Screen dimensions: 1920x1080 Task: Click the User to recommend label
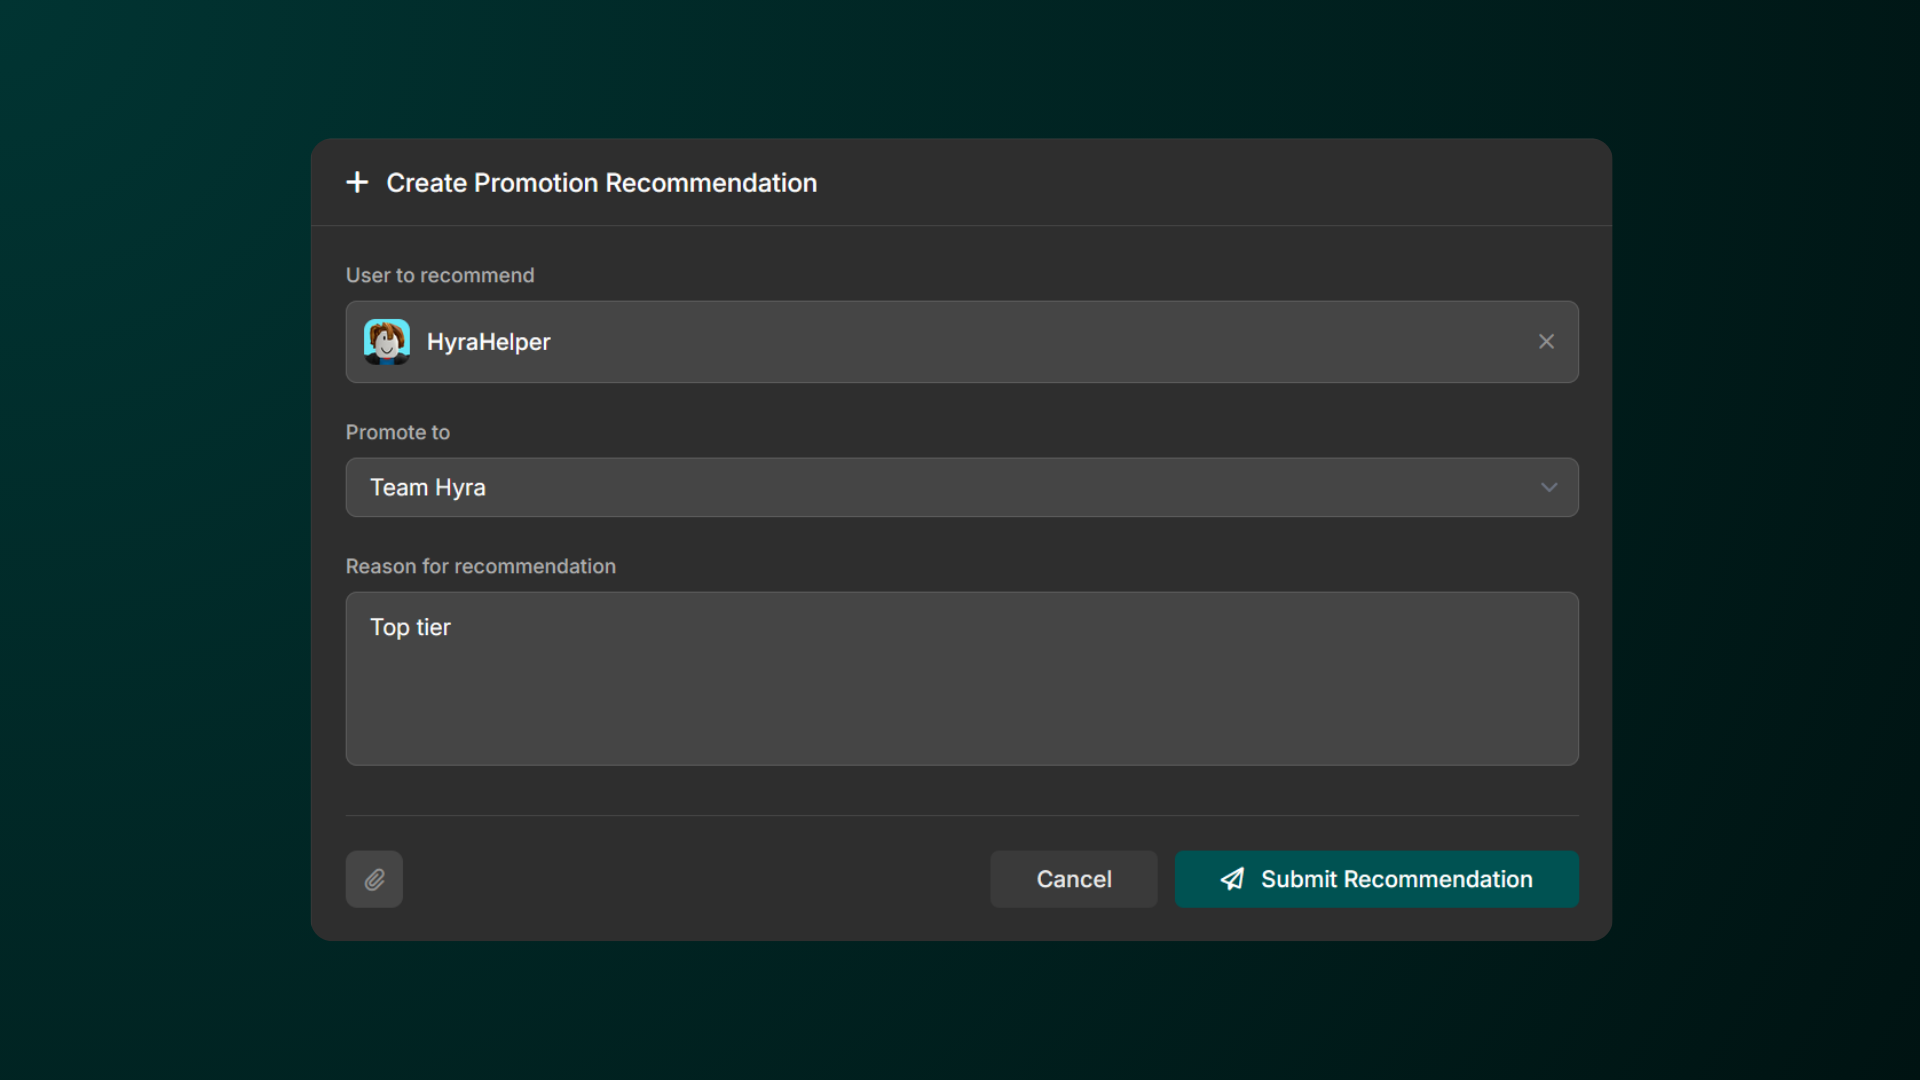[440, 275]
